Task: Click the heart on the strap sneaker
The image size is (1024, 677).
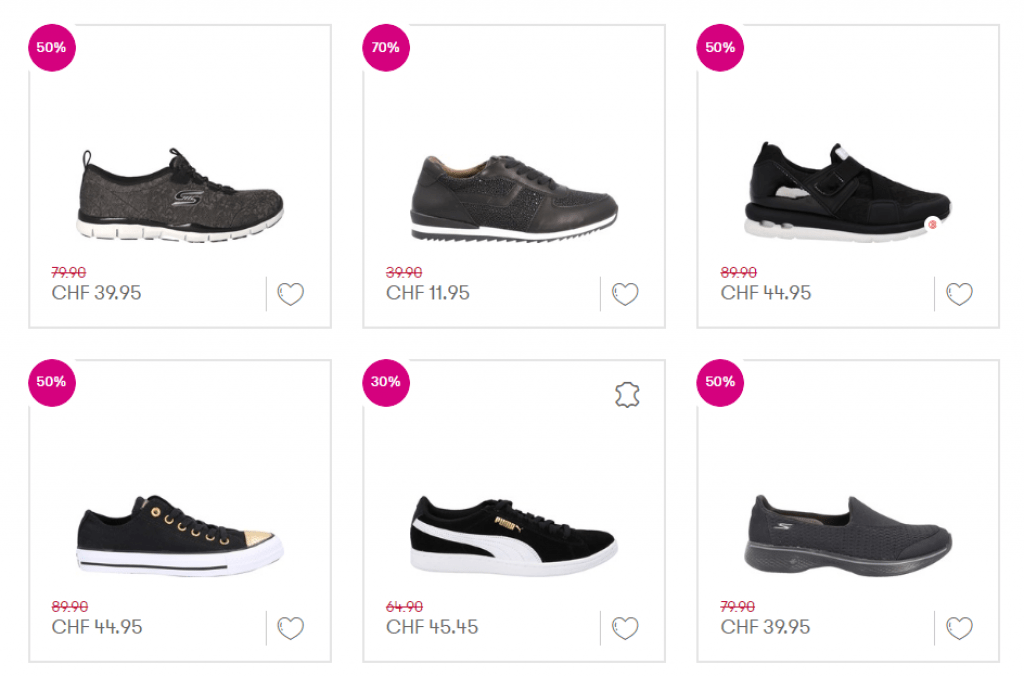Action: tap(959, 294)
